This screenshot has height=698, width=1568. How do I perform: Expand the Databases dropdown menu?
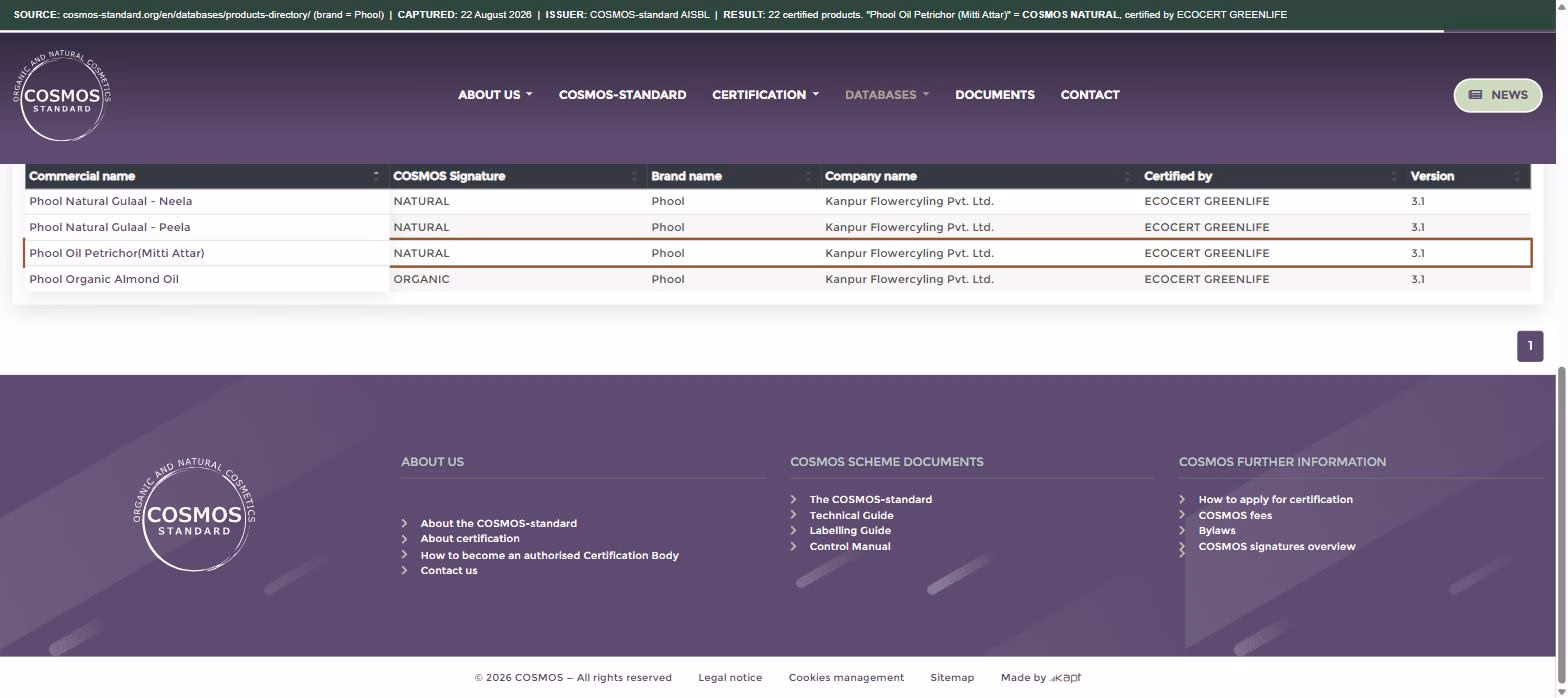887,95
